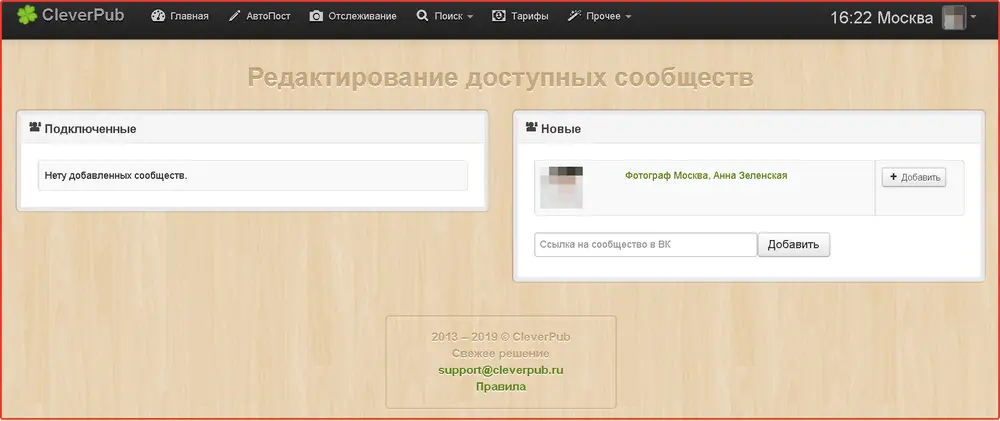The image size is (1000, 421).
Task: Click the Новые panel title
Action: 561,129
